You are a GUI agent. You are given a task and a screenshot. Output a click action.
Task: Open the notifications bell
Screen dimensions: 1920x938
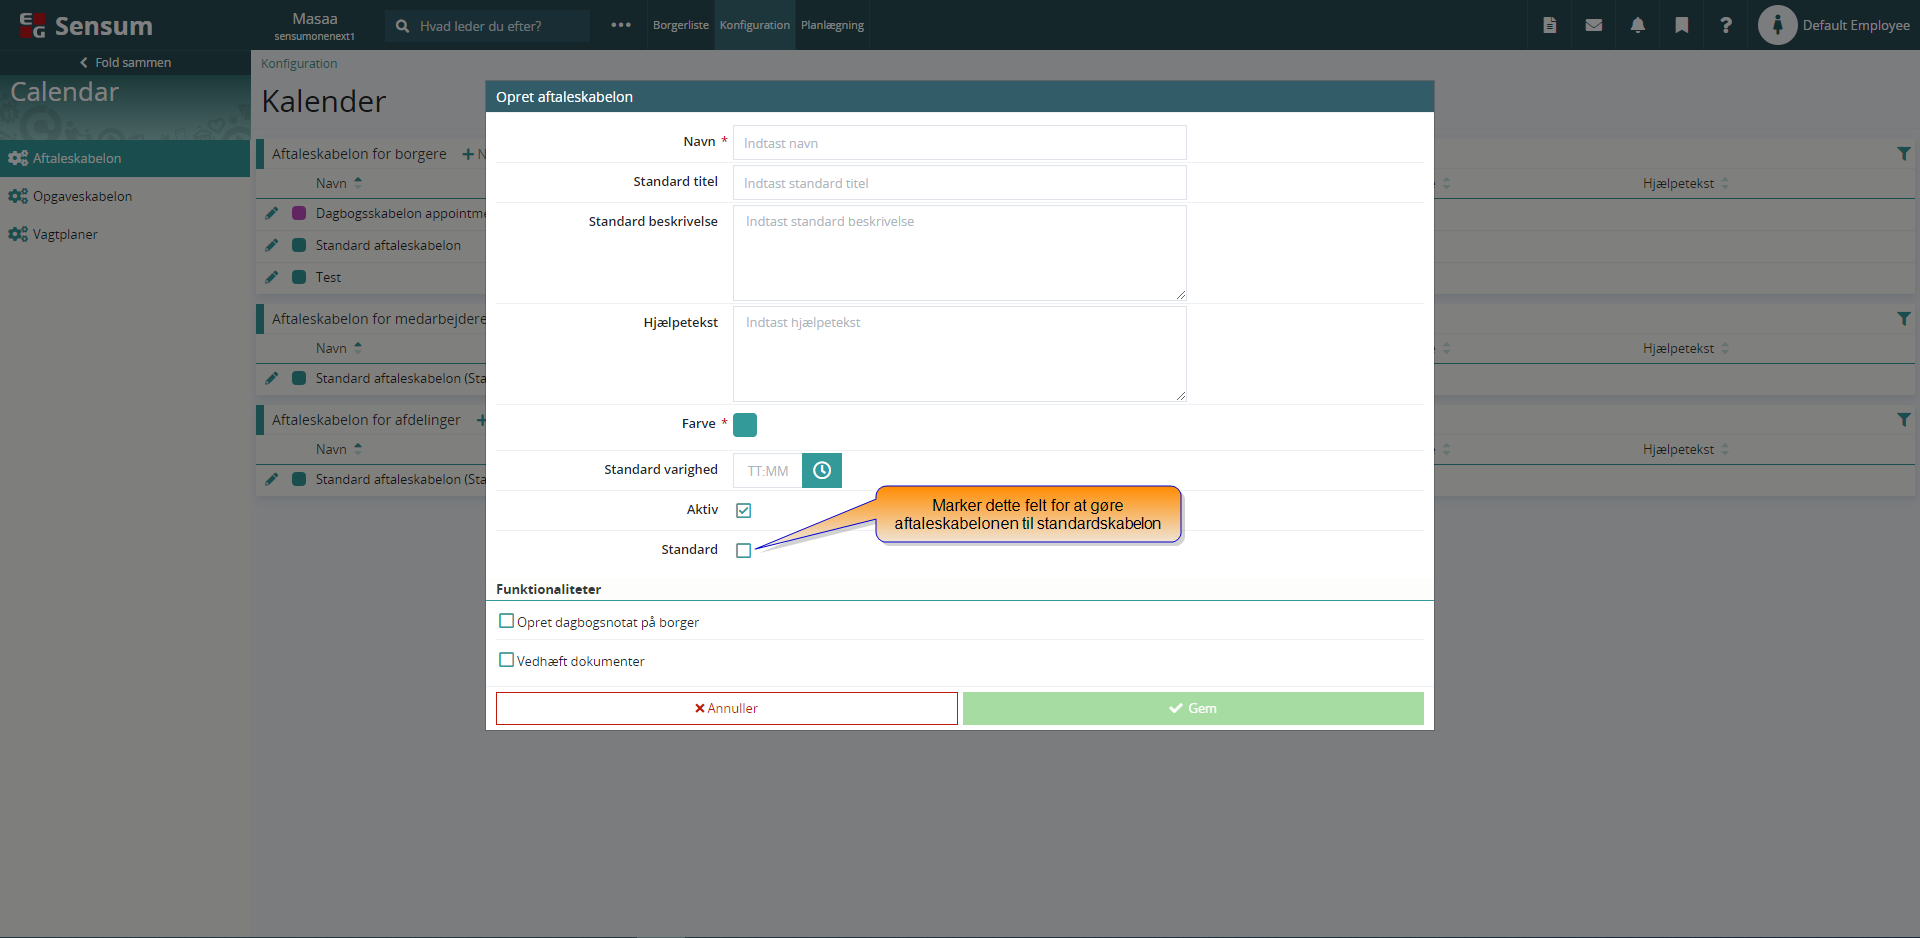click(x=1637, y=25)
